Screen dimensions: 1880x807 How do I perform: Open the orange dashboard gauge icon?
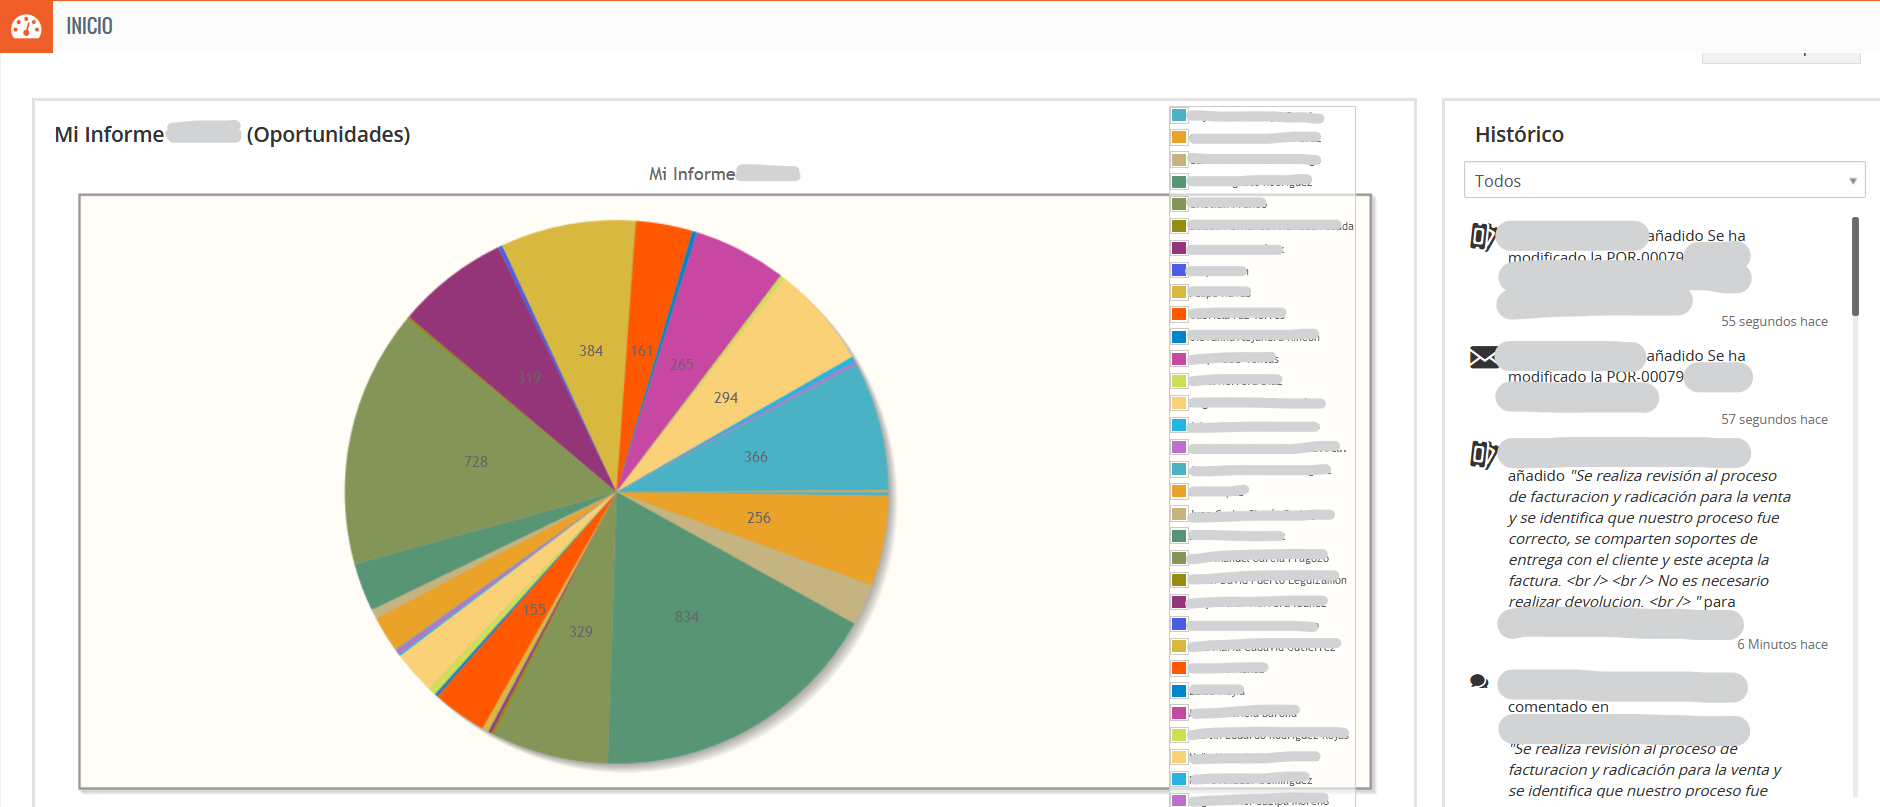point(26,26)
